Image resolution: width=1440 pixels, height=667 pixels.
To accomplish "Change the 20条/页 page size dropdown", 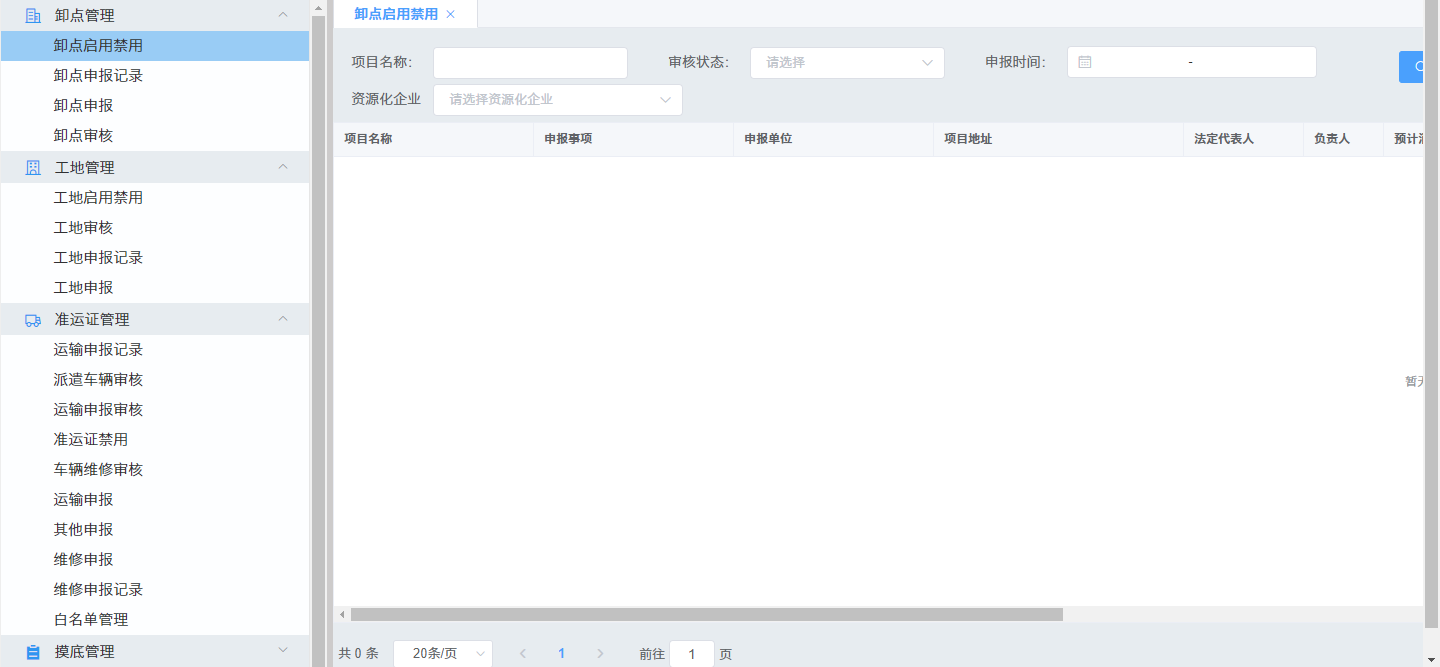I will (442, 654).
